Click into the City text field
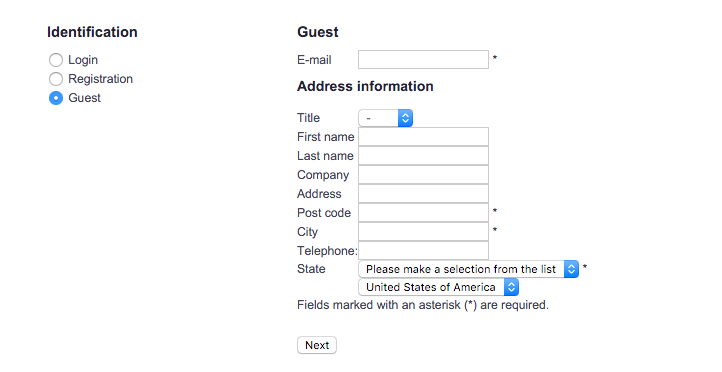This screenshot has width=722, height=372. 423,232
